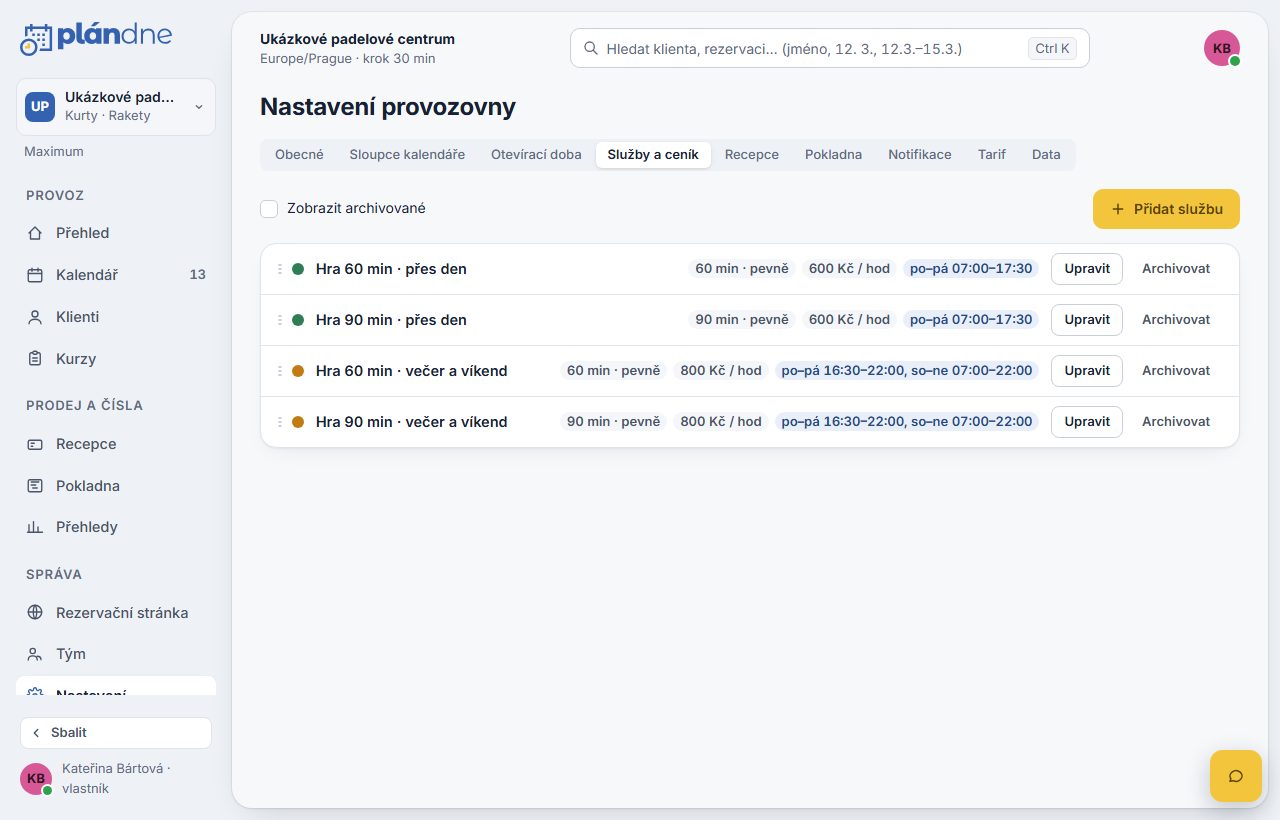
Task: Click the po–pá 07:00–17:30 tag of Hra 90 min · přes den
Action: coord(971,320)
